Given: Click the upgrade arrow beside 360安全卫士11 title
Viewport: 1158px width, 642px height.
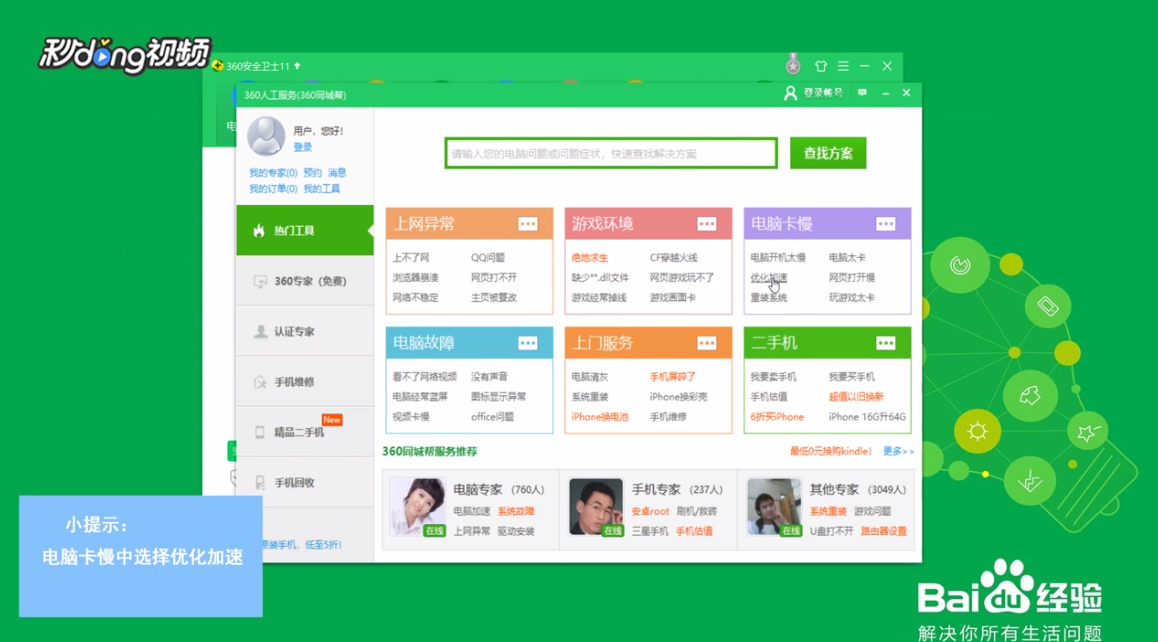Looking at the screenshot, I should pos(297,66).
